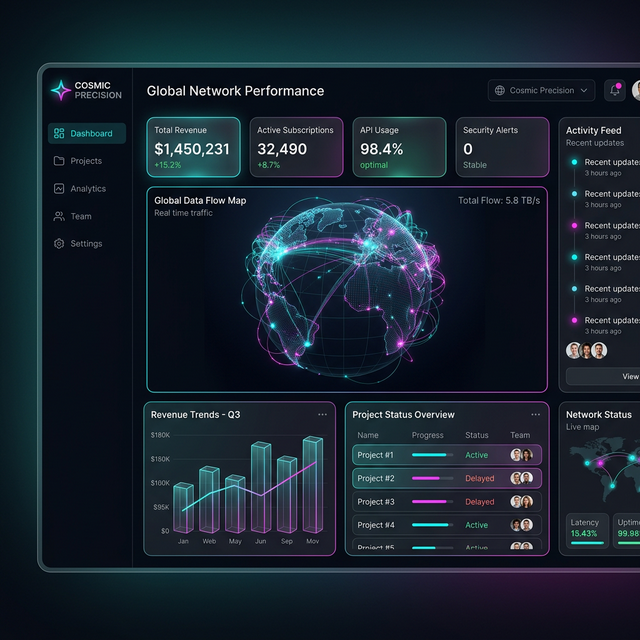Screen dimensions: 640x640
Task: Open Project Status Overview more options menu
Action: tap(536, 414)
